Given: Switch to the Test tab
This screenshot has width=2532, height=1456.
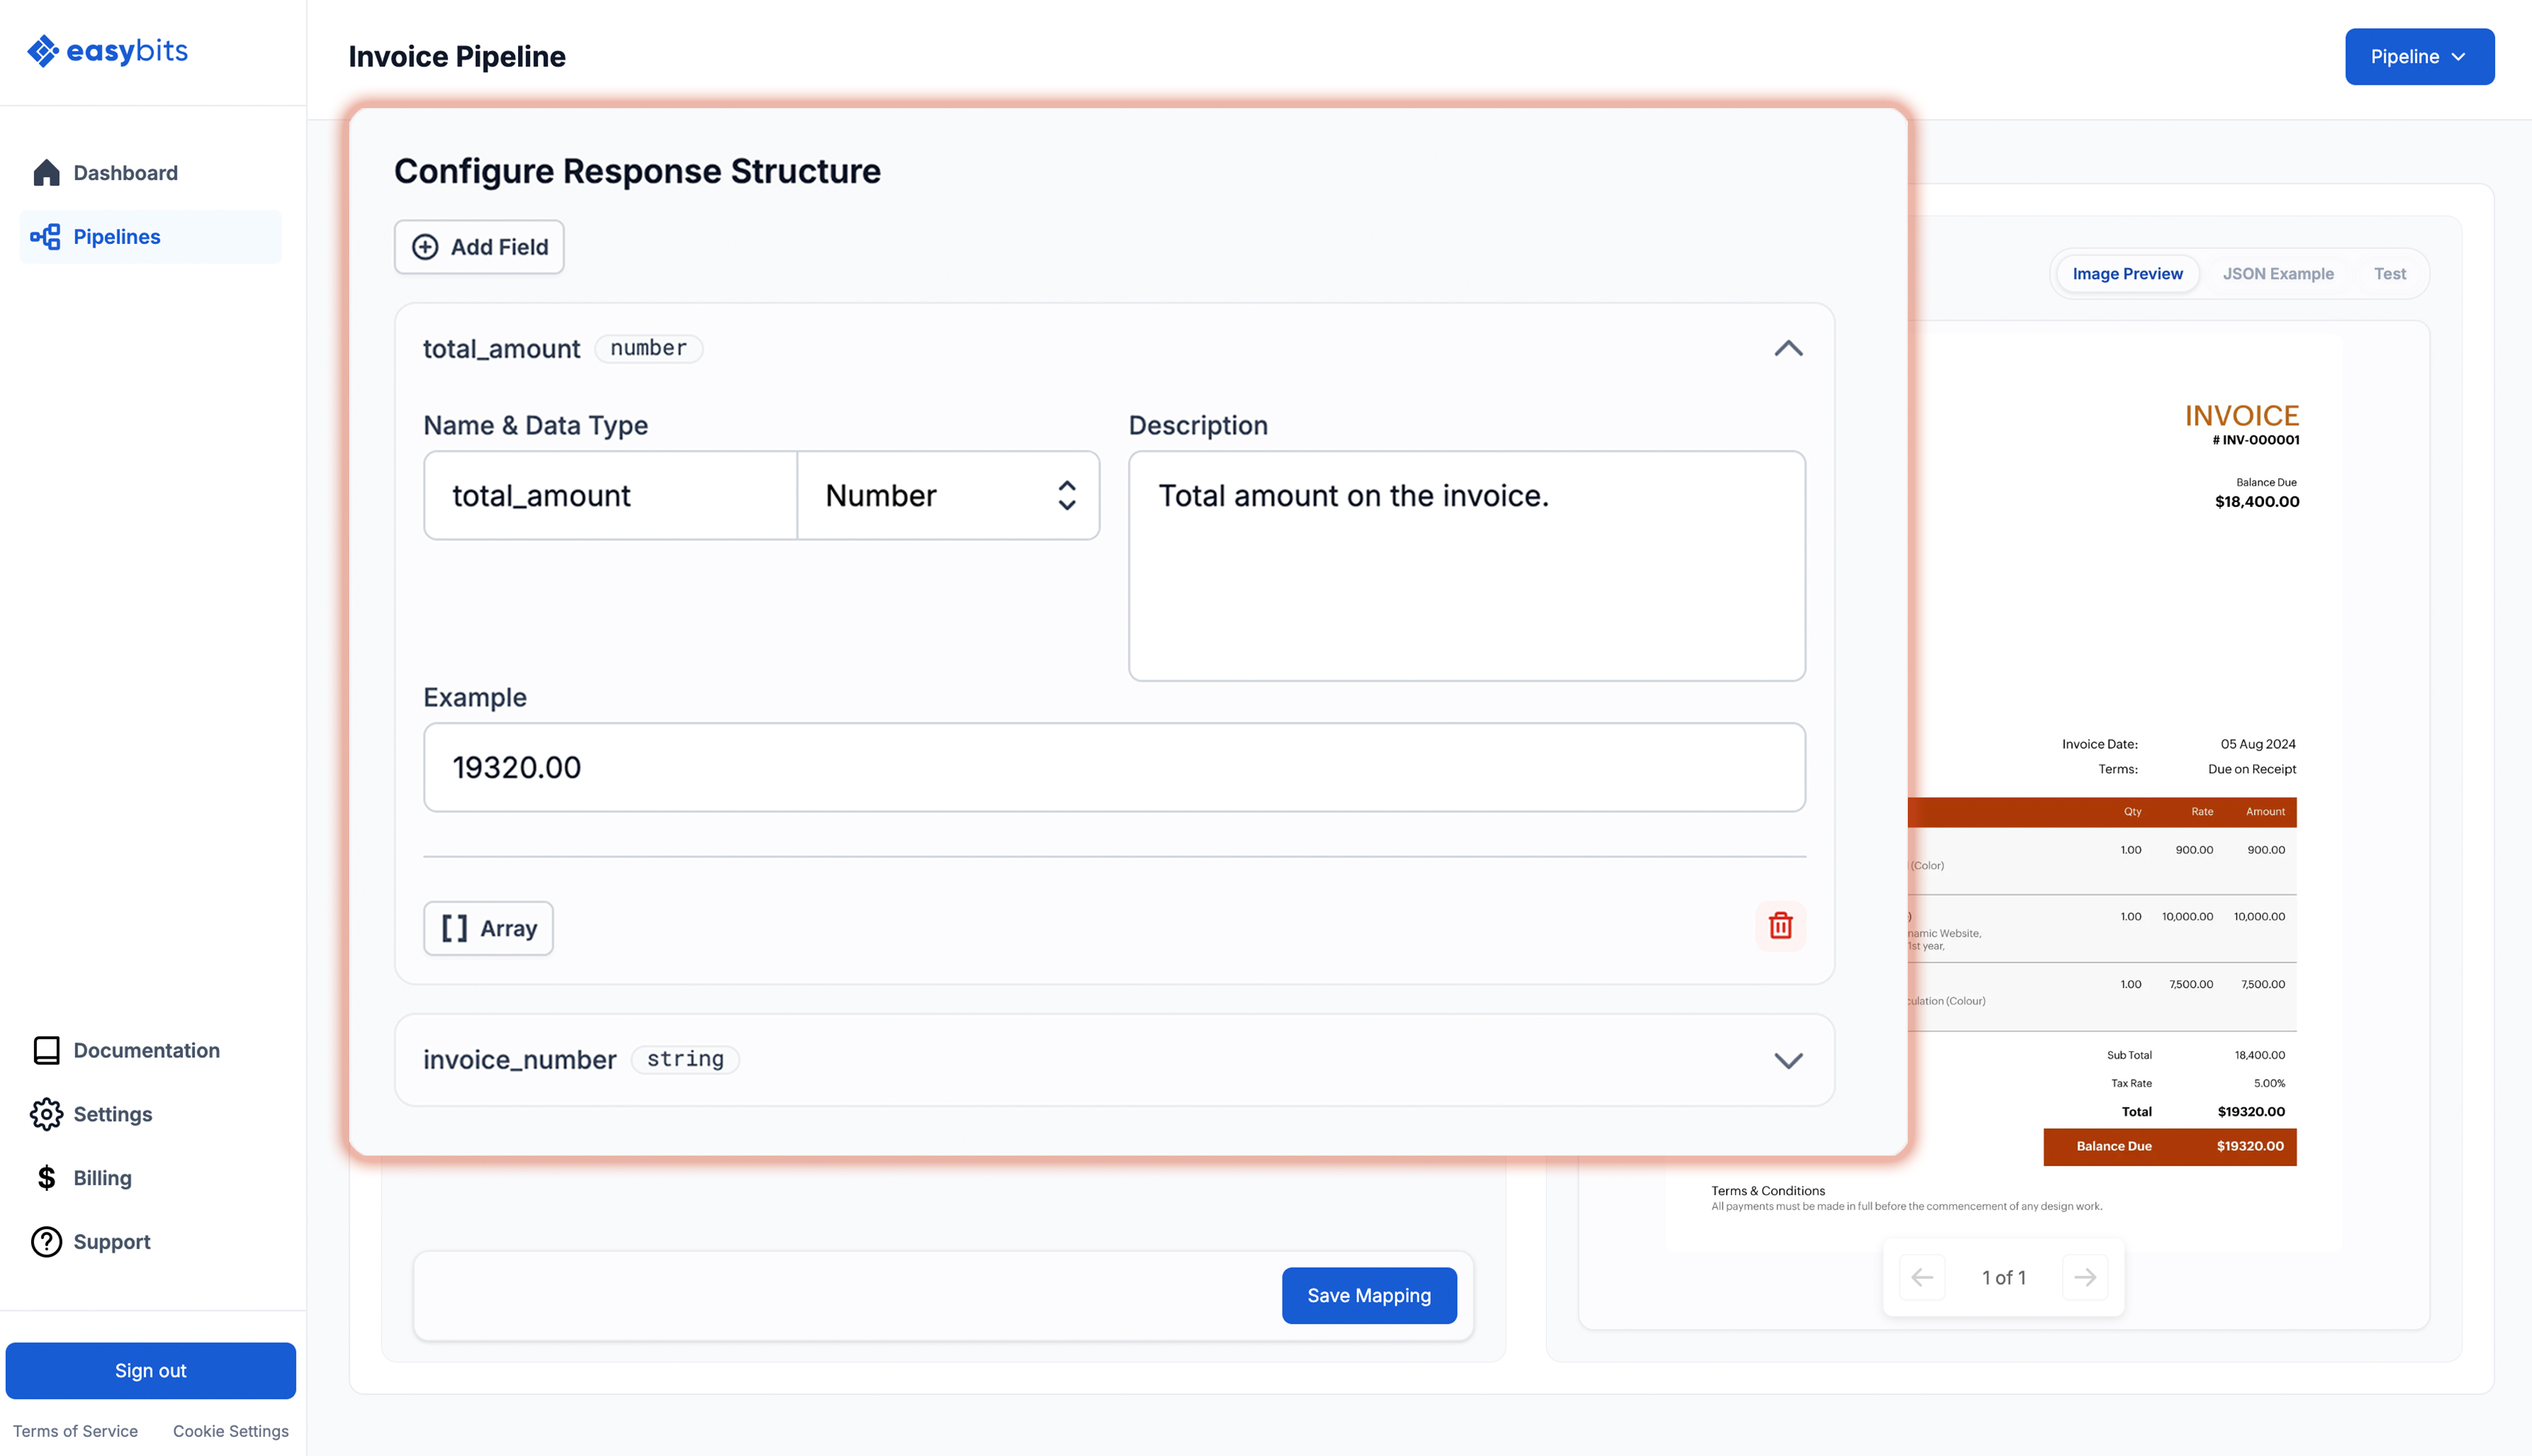Looking at the screenshot, I should coord(2389,274).
